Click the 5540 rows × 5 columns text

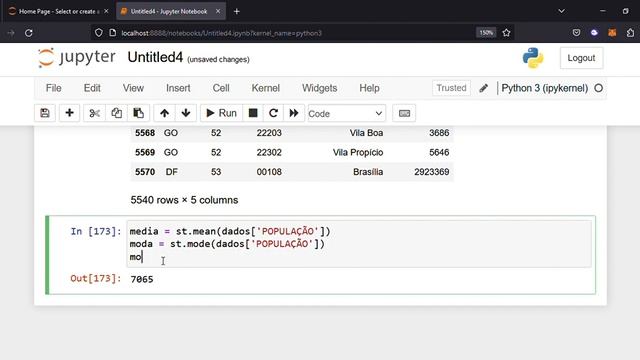point(184,200)
